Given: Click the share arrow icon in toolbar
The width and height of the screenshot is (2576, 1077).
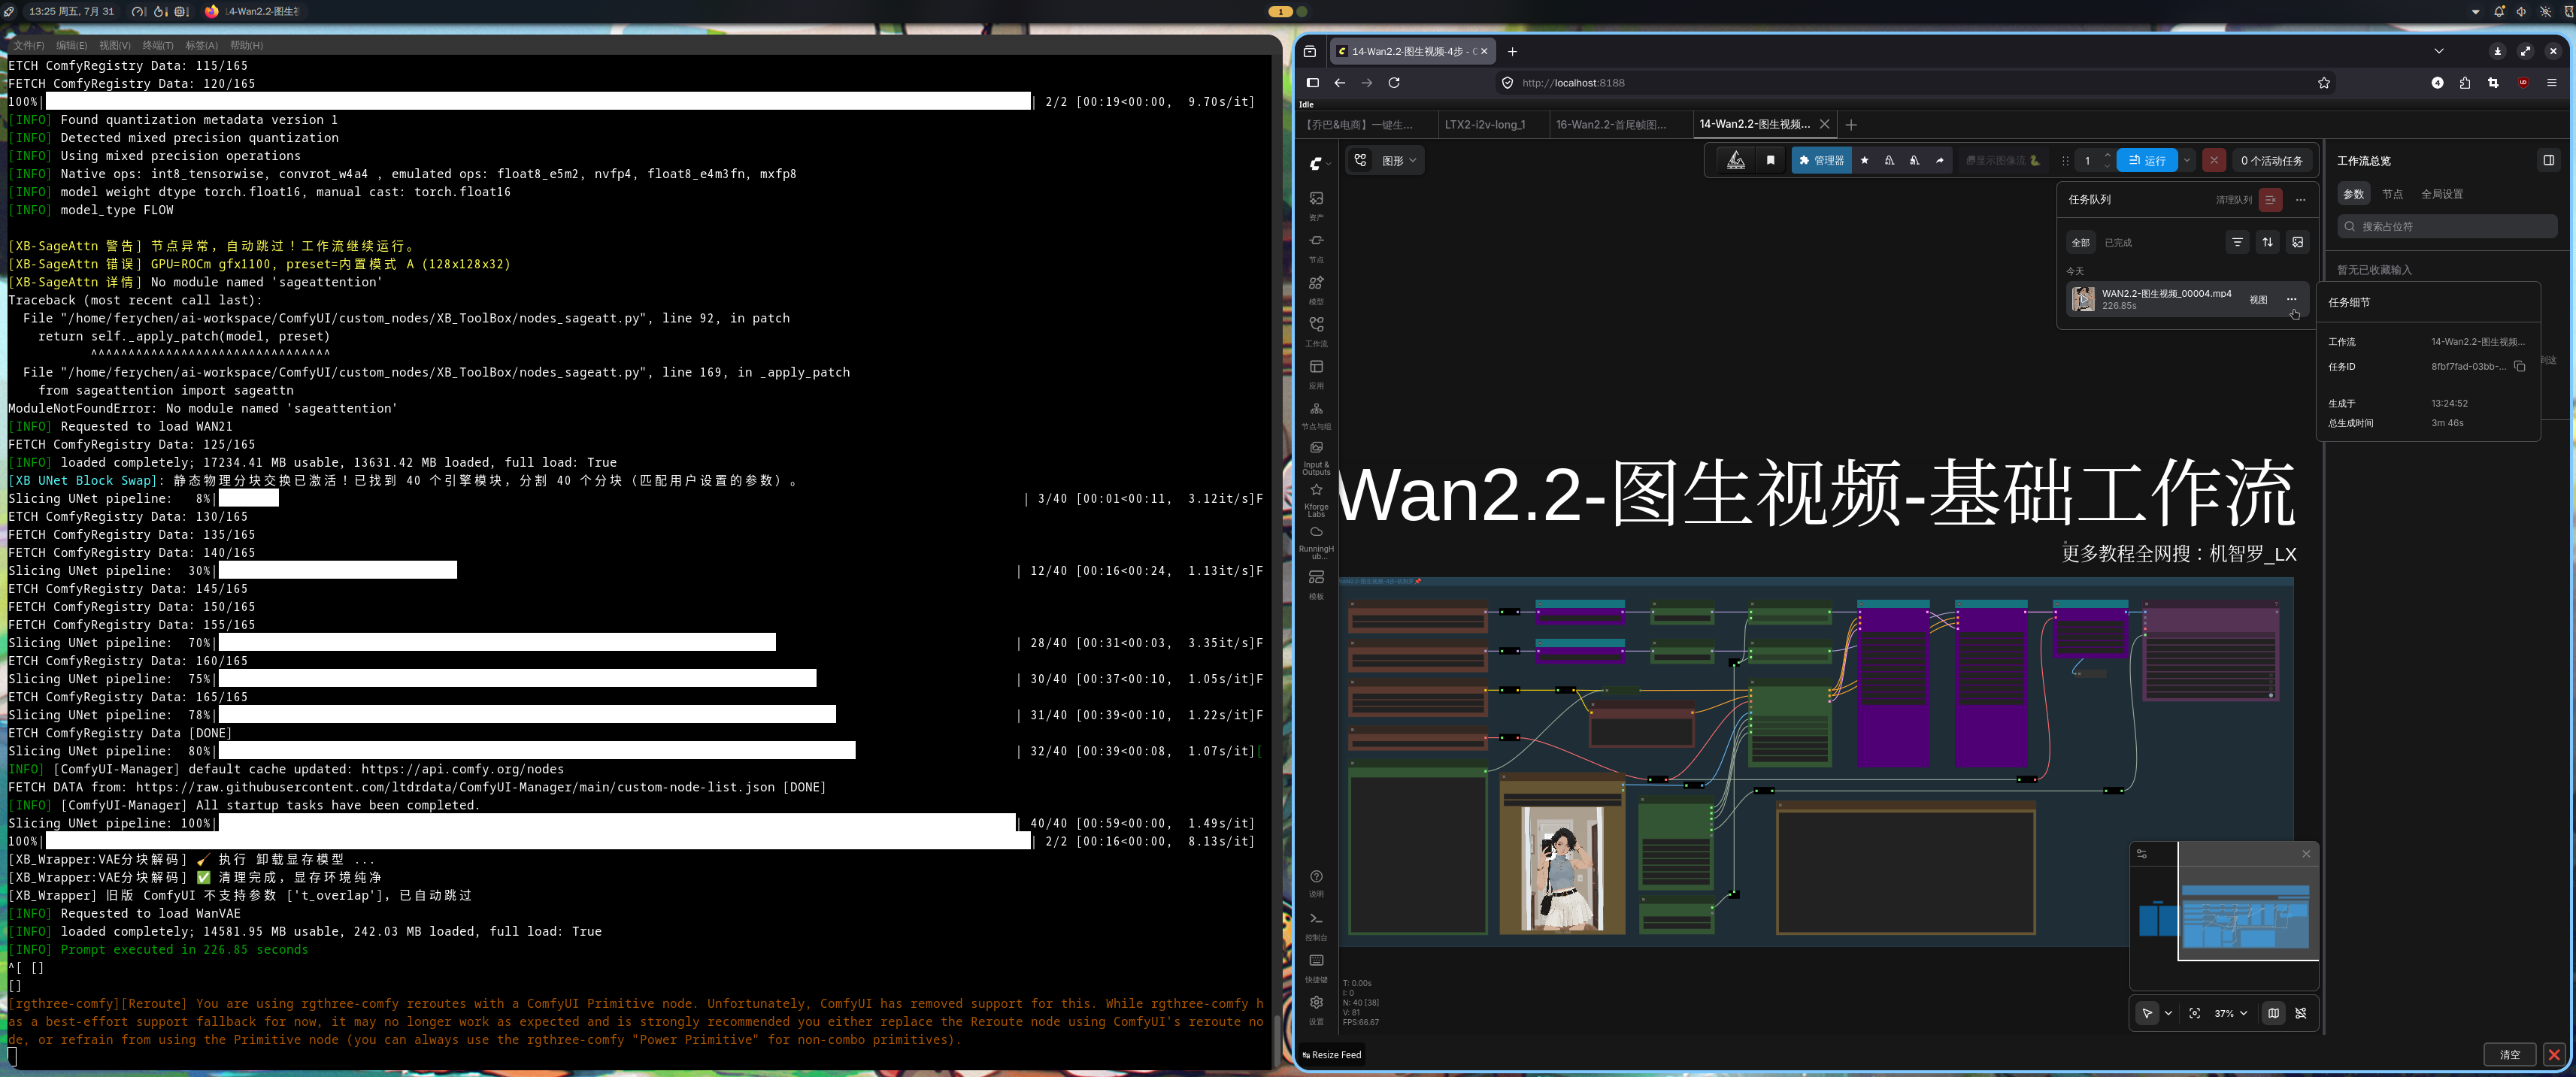Looking at the screenshot, I should pyautogui.click(x=1939, y=160).
